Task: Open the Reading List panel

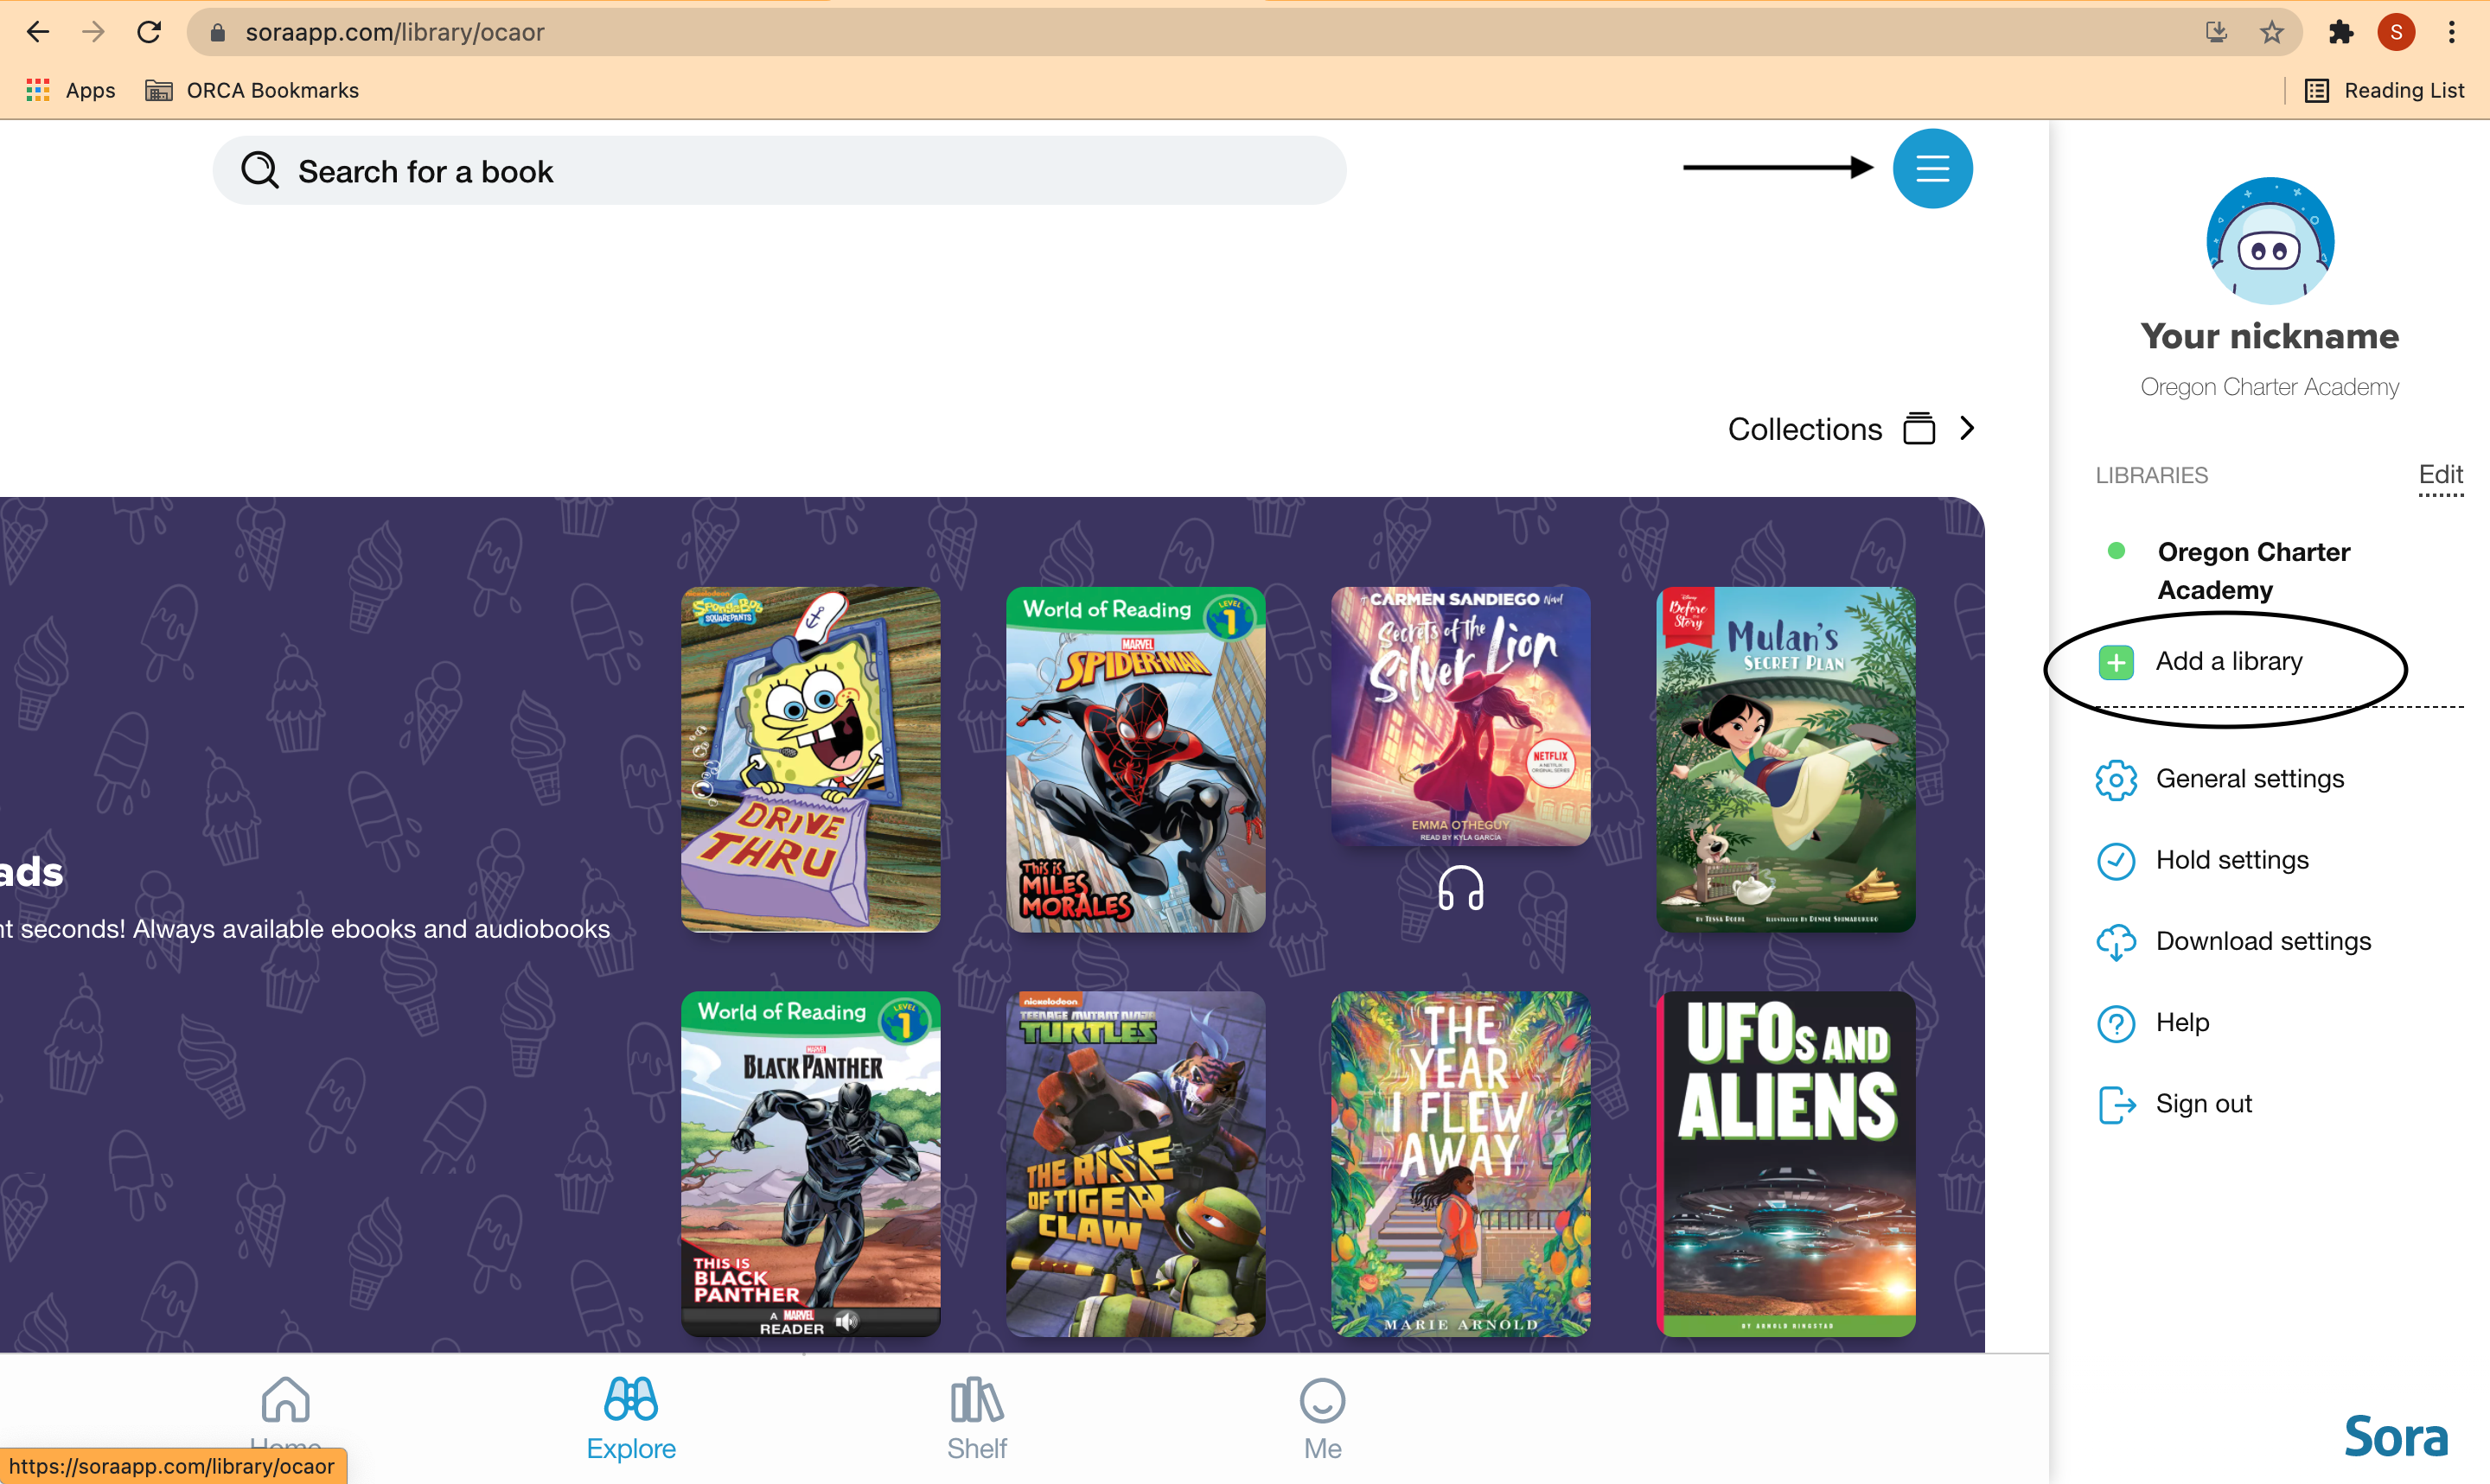Action: (2384, 90)
